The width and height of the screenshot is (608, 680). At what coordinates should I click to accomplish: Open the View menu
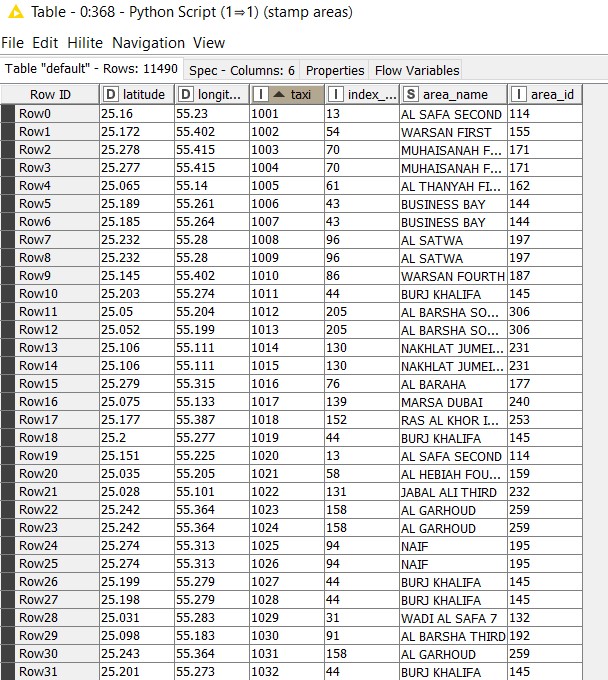point(209,42)
